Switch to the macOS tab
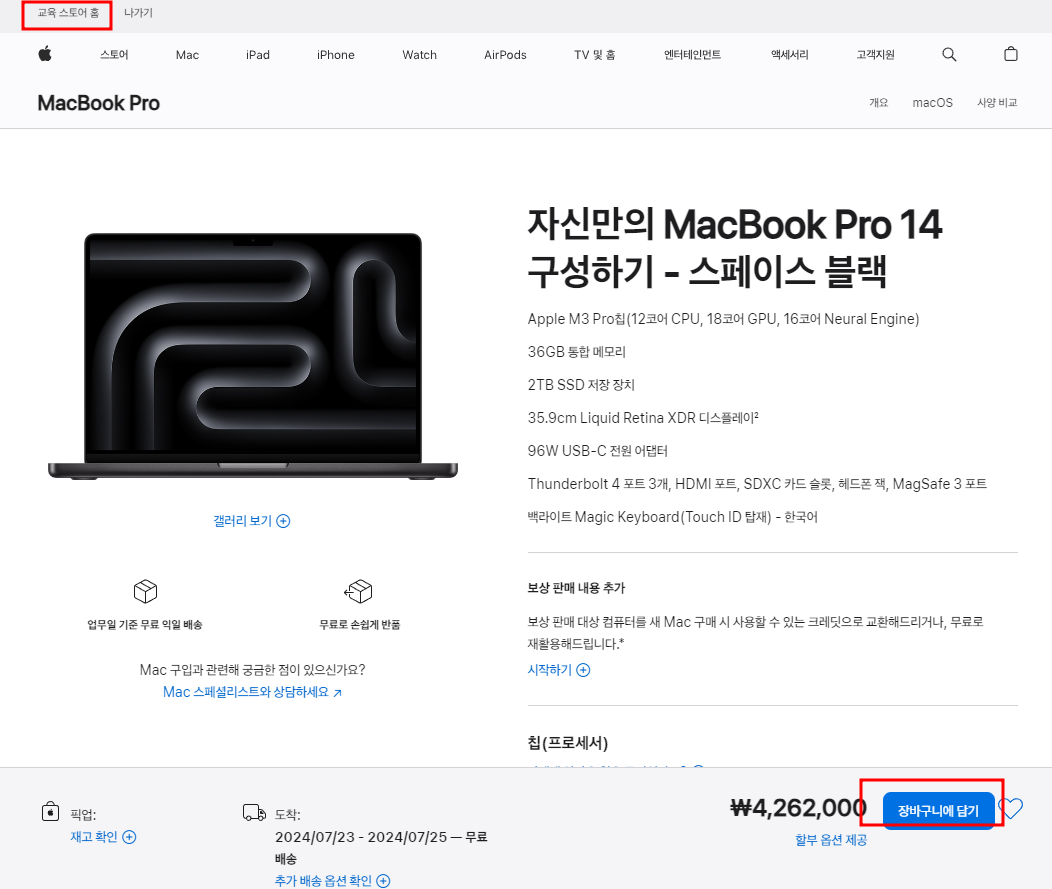The image size is (1052, 889). click(932, 102)
